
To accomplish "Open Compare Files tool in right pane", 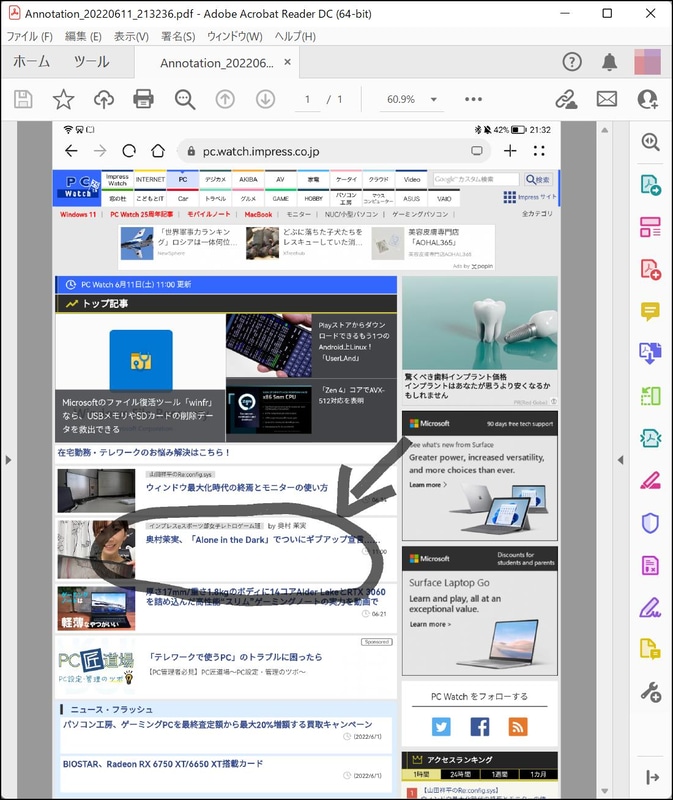I will (650, 396).
